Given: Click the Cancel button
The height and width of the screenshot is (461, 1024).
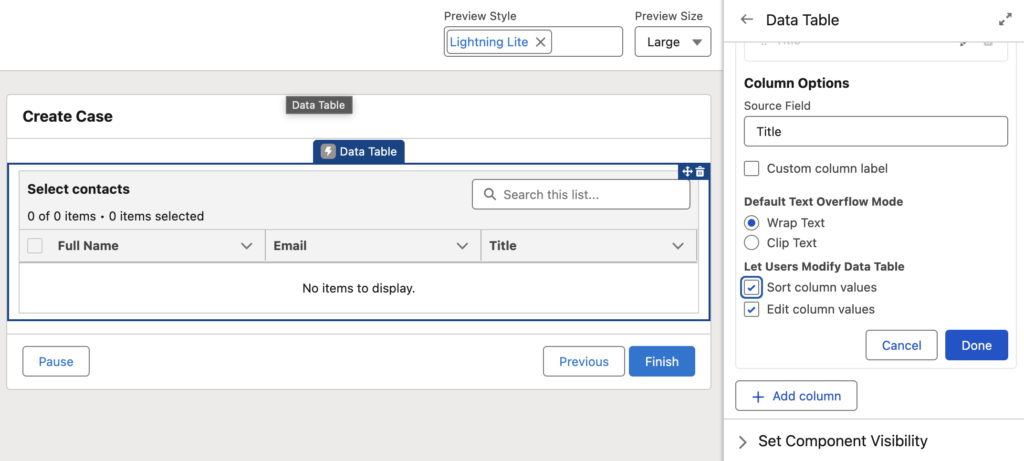Looking at the screenshot, I should pyautogui.click(x=901, y=345).
